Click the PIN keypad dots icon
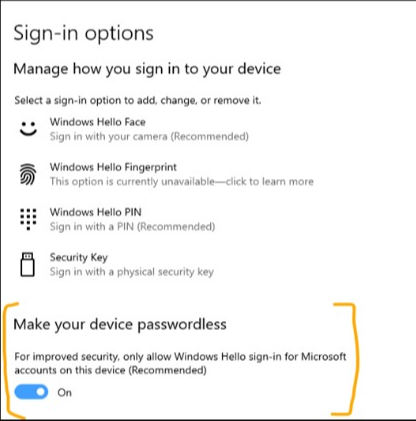Viewport: 416px width, 421px height. [x=28, y=219]
